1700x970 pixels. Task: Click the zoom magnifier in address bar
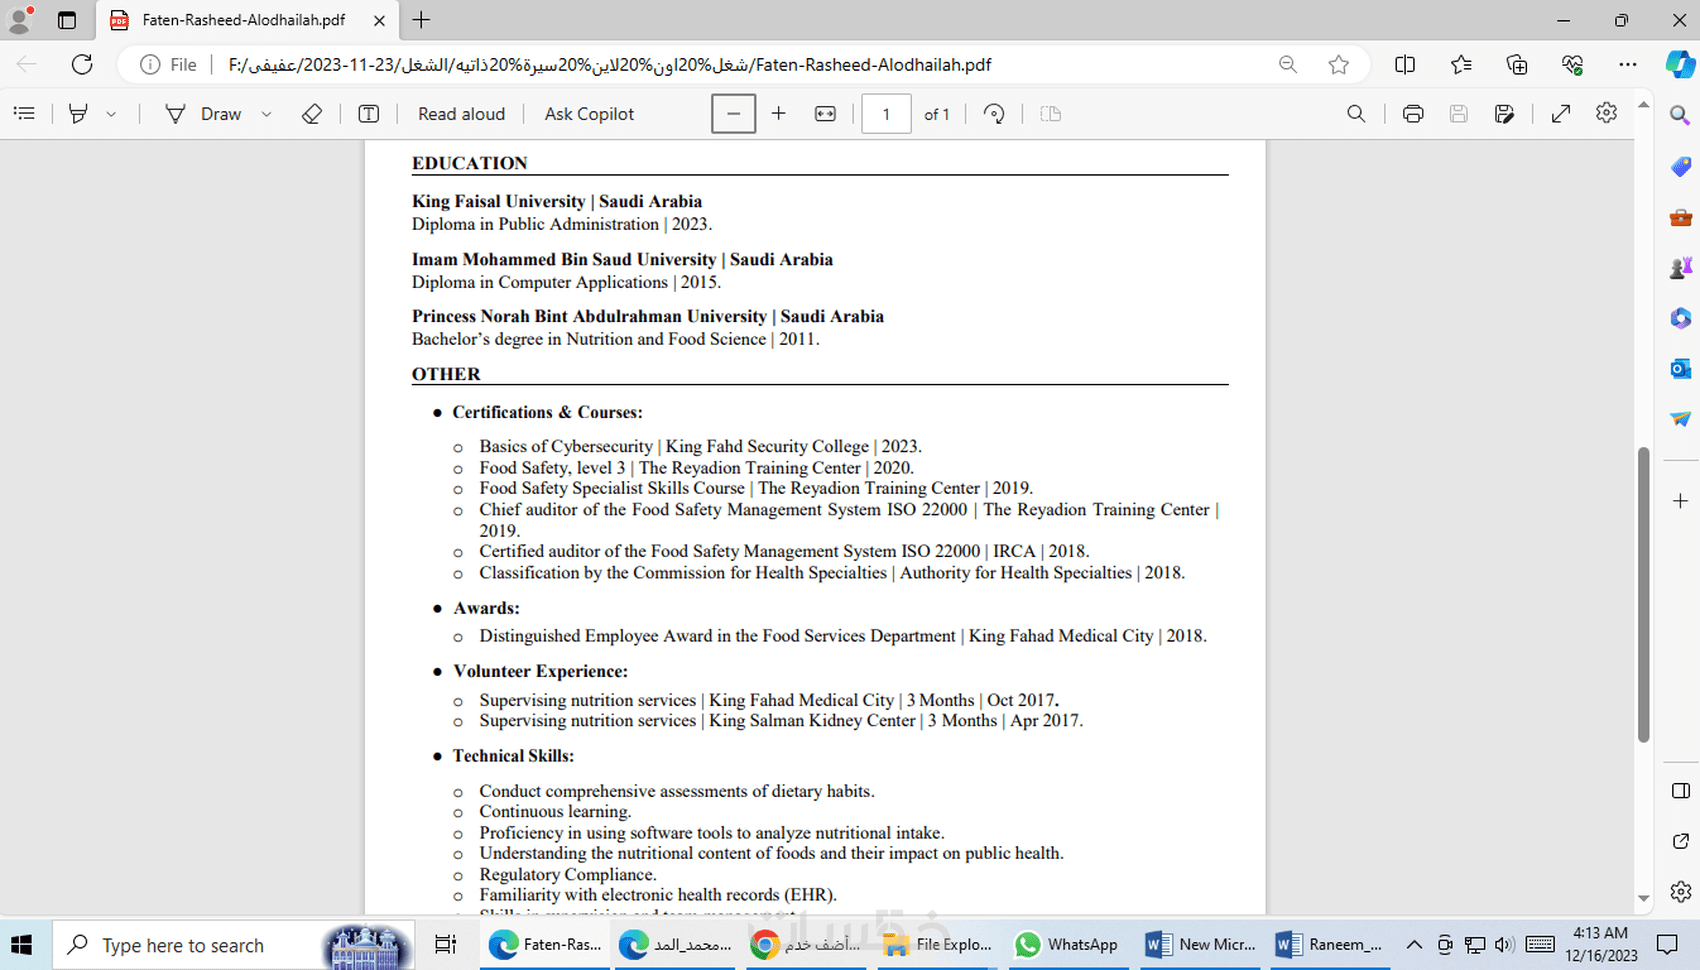click(x=1288, y=65)
